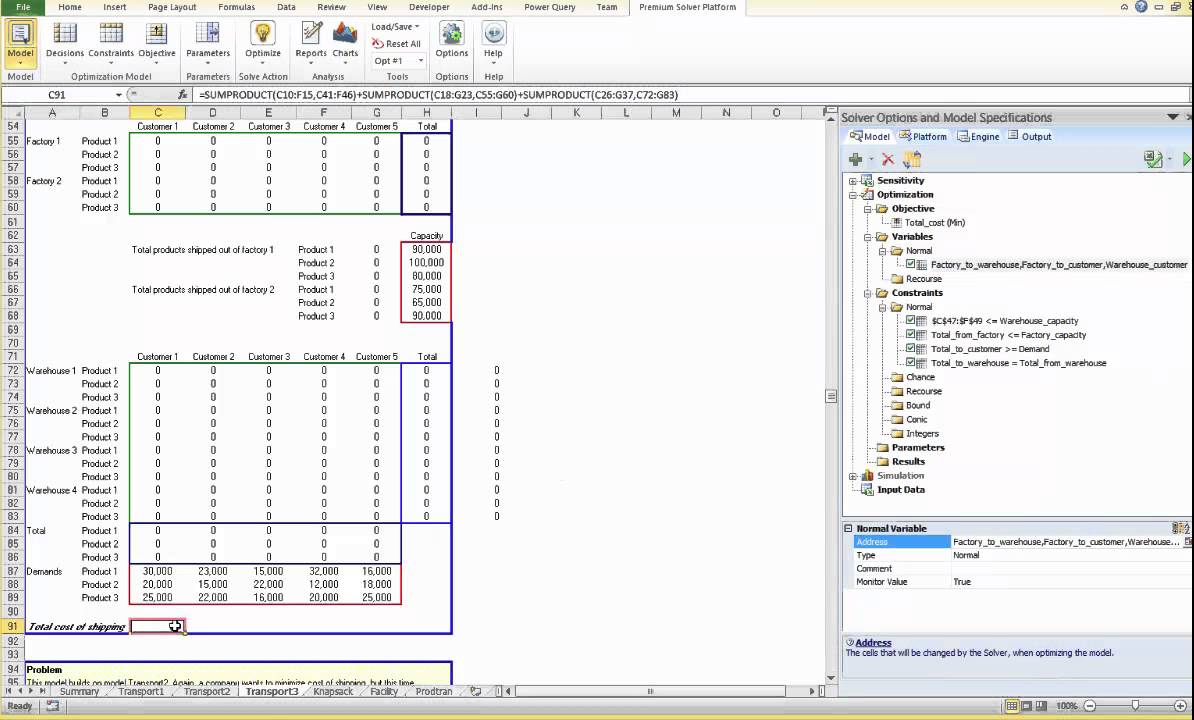Collapse the Variables folder node
The image size is (1194, 720).
[x=867, y=237]
